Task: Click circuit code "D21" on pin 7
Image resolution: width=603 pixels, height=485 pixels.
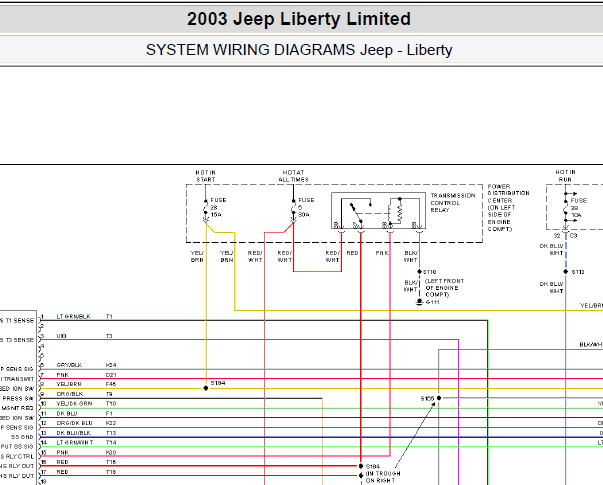Action: [x=111, y=375]
